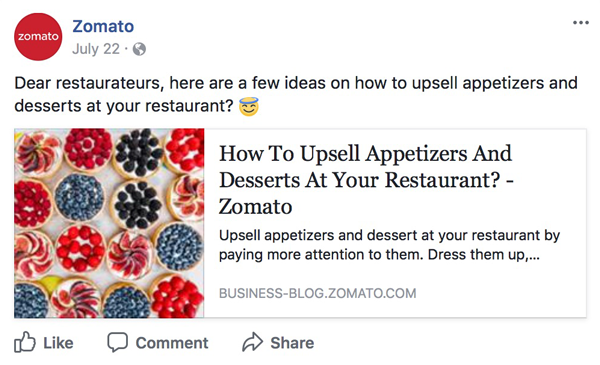This screenshot has width=600, height=365.
Task: Click the post caption text about restaurateurs
Action: [296, 94]
